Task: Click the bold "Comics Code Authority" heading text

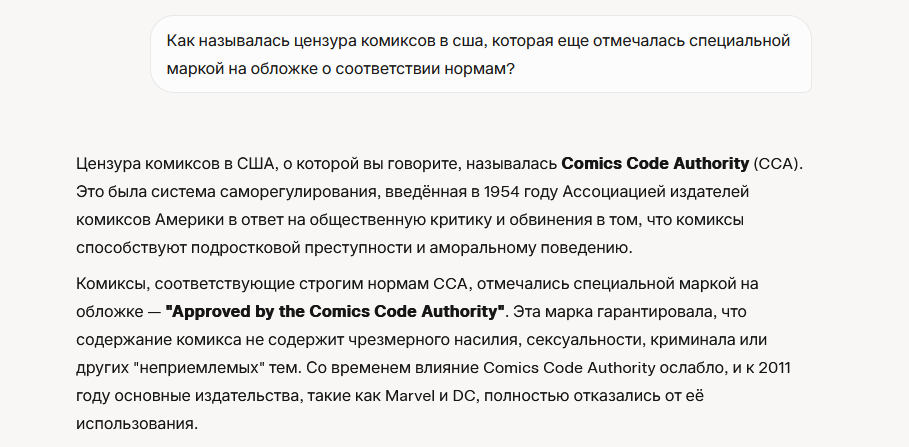Action: click(655, 163)
